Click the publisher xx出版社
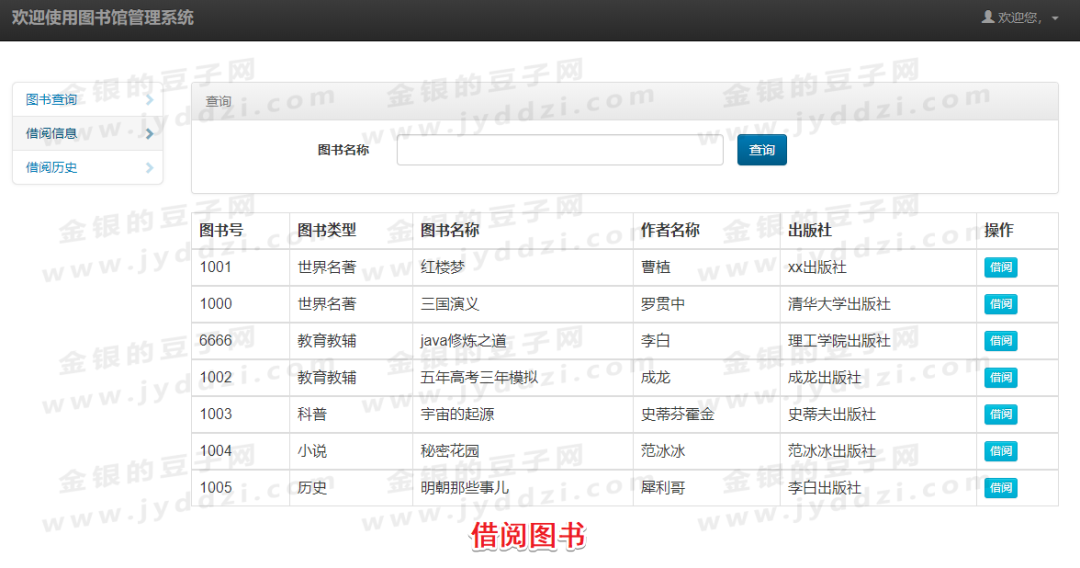This screenshot has height=568, width=1080. [817, 267]
